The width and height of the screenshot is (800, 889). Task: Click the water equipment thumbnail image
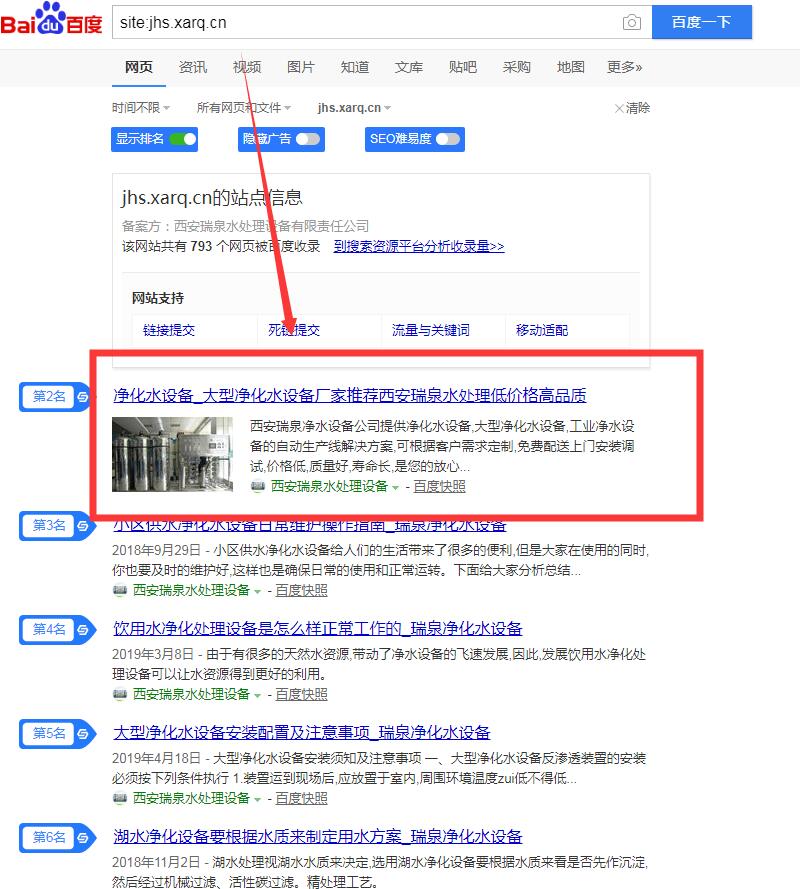(x=172, y=455)
